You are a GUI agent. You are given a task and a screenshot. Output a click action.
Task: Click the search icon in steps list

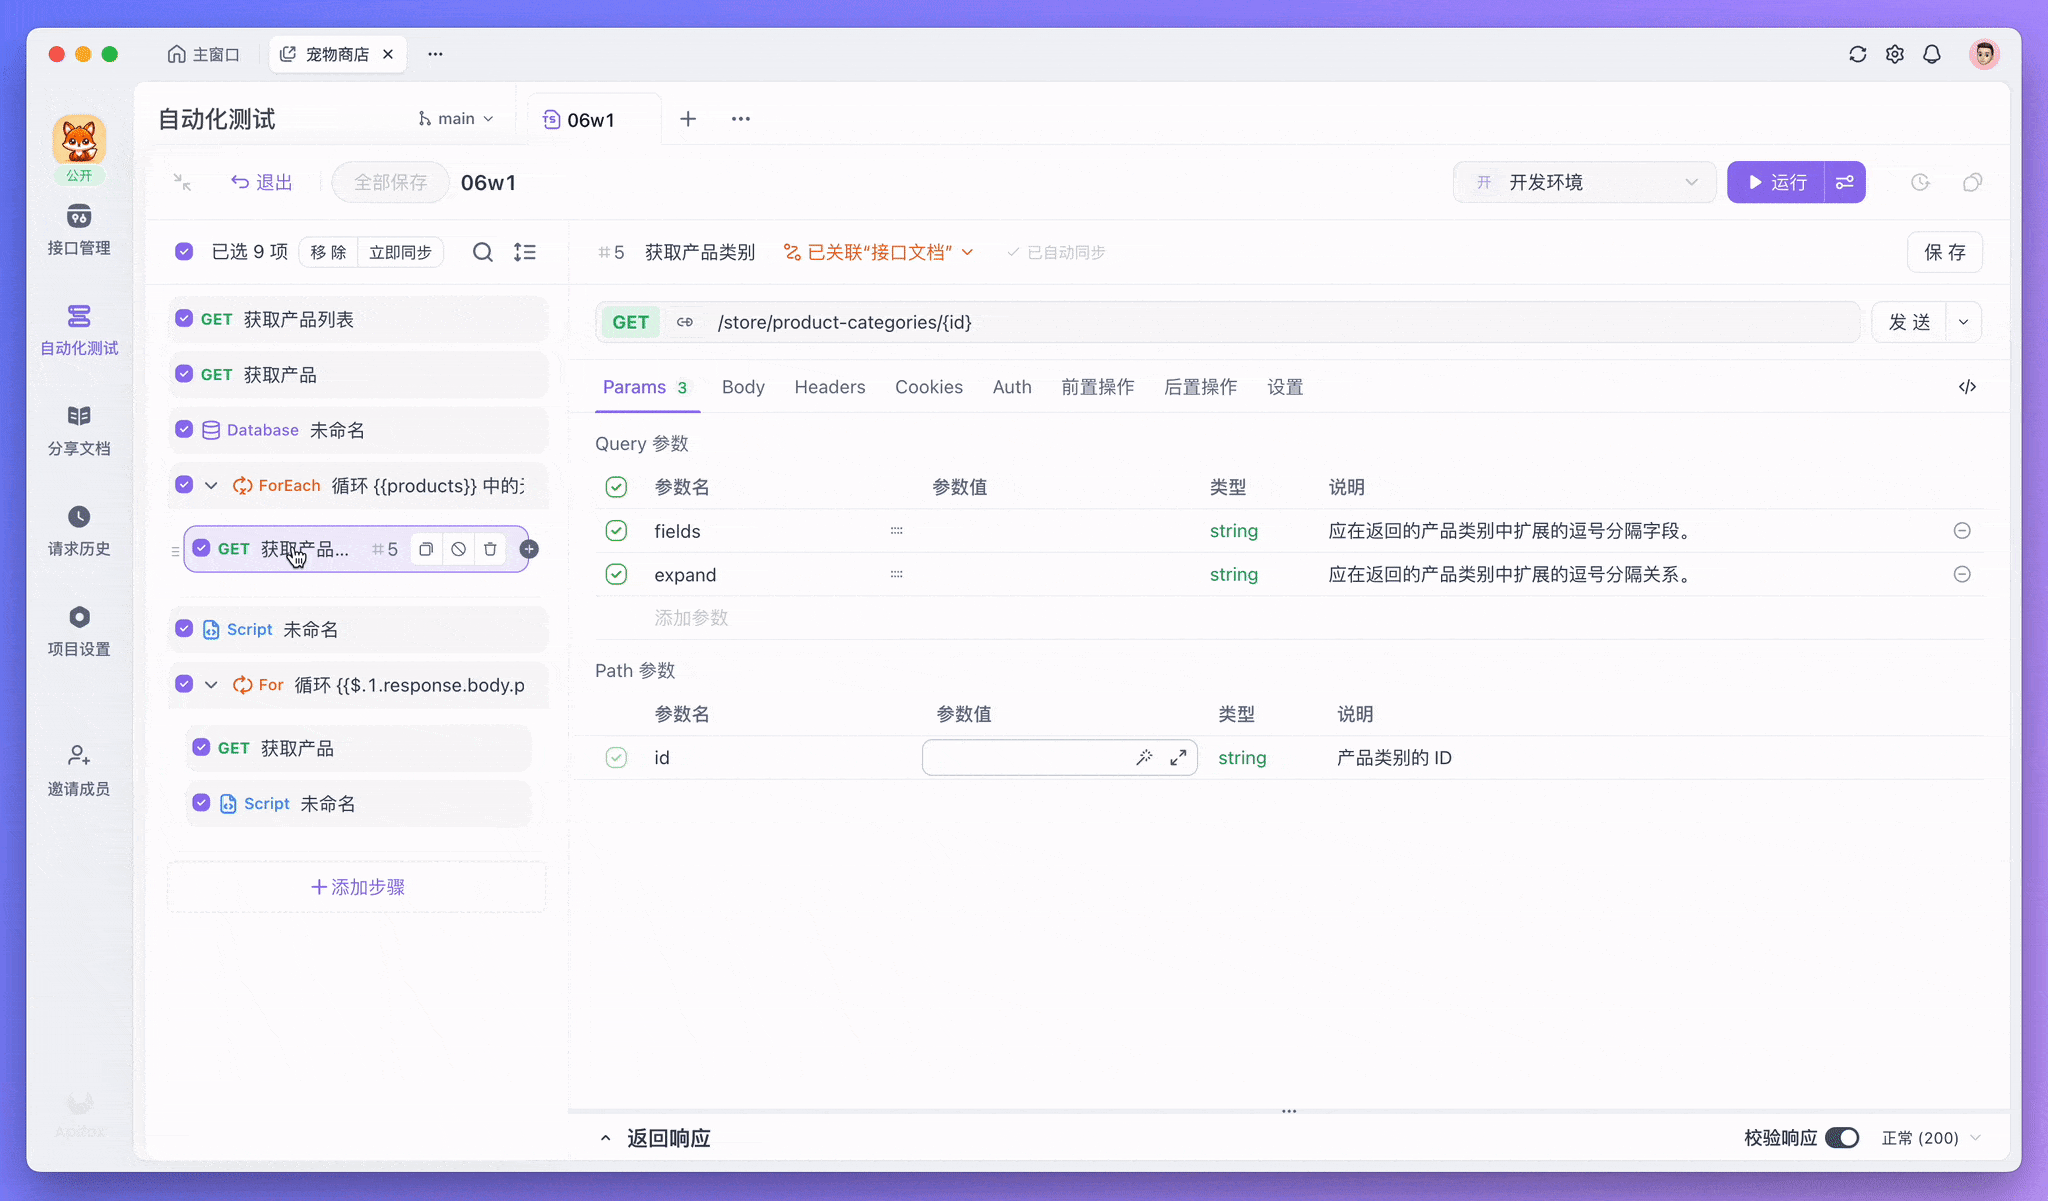(482, 252)
